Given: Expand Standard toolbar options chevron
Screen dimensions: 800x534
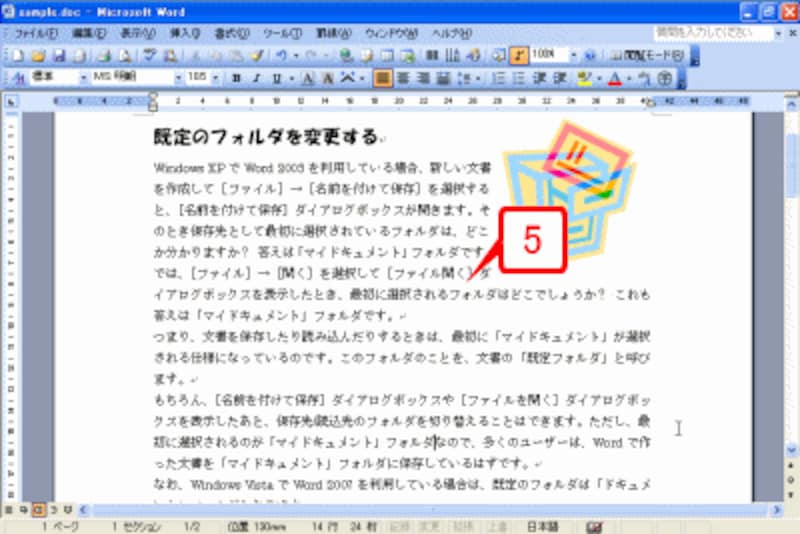Looking at the screenshot, I should pos(694,55).
